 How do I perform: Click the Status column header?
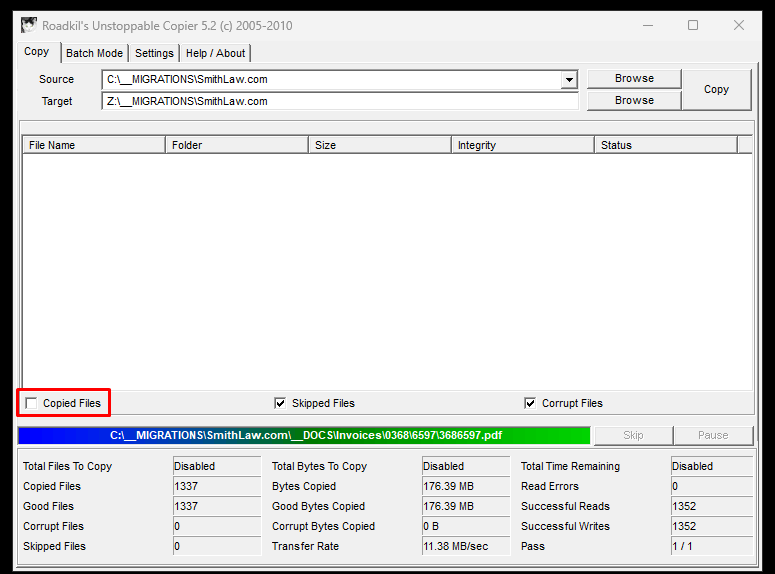tap(665, 145)
